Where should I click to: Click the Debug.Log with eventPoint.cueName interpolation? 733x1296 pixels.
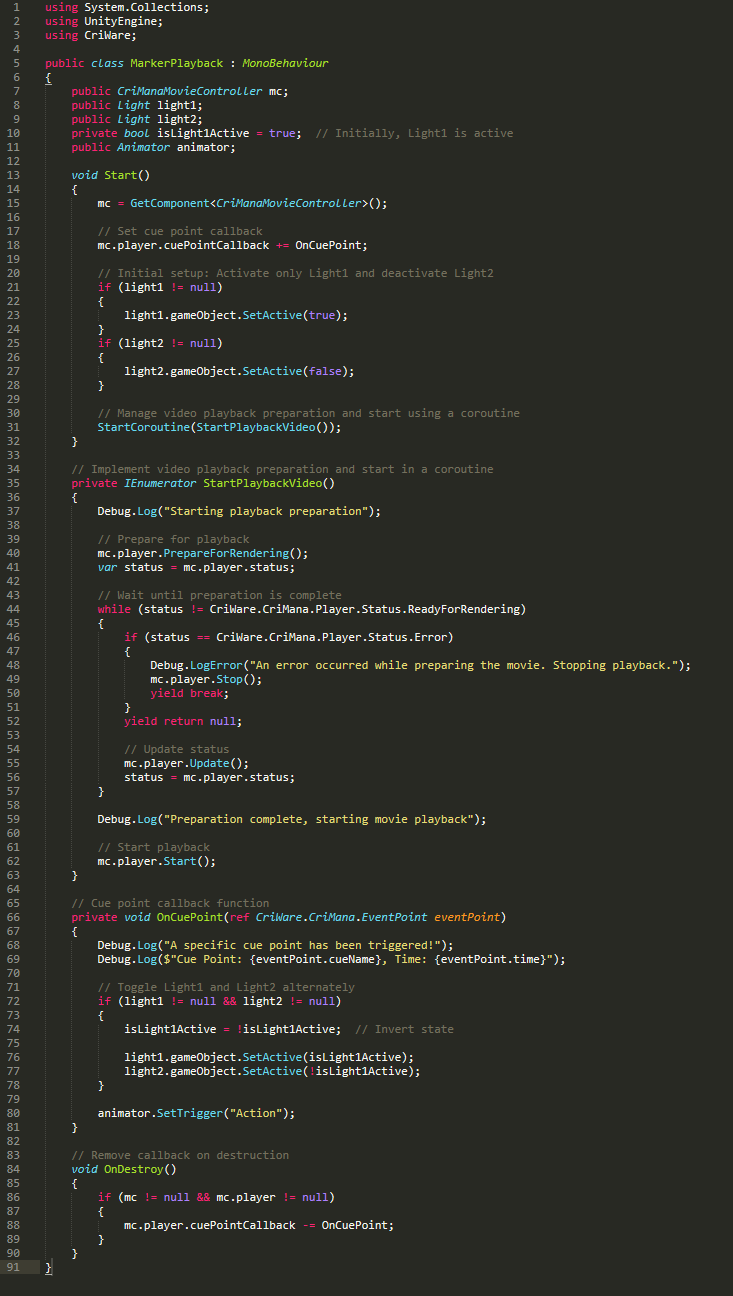pyautogui.click(x=331, y=959)
